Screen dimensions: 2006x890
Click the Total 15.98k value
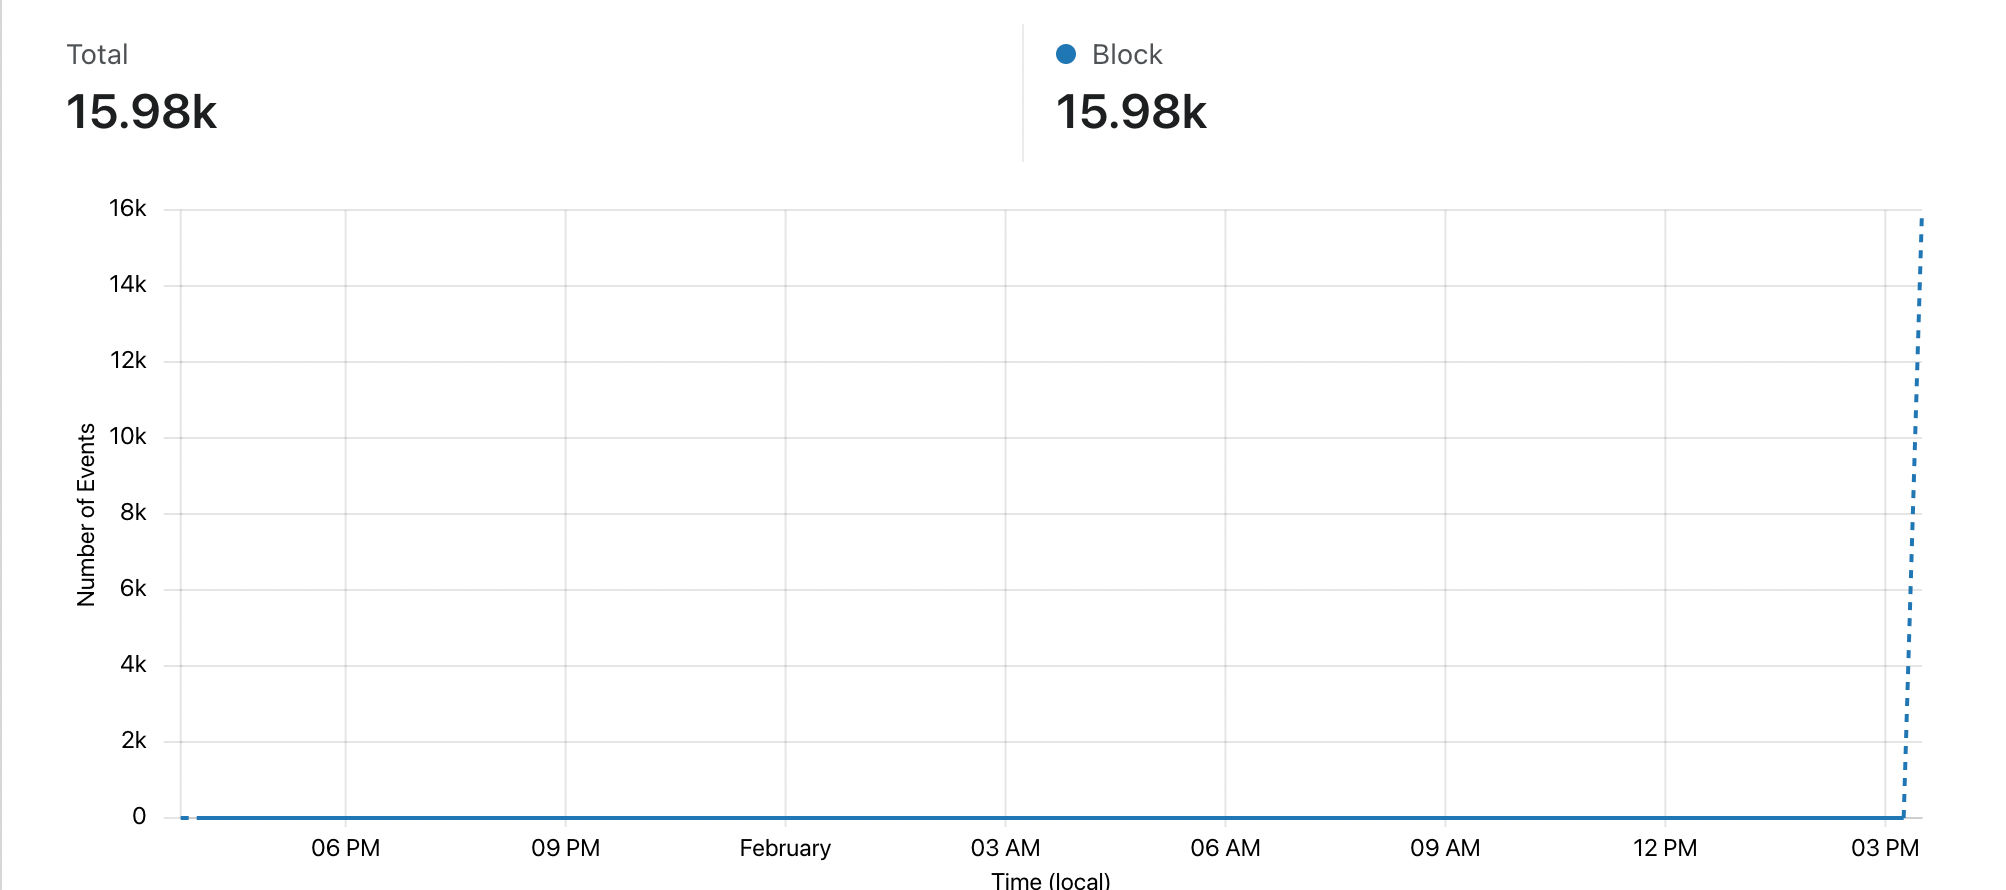click(141, 111)
